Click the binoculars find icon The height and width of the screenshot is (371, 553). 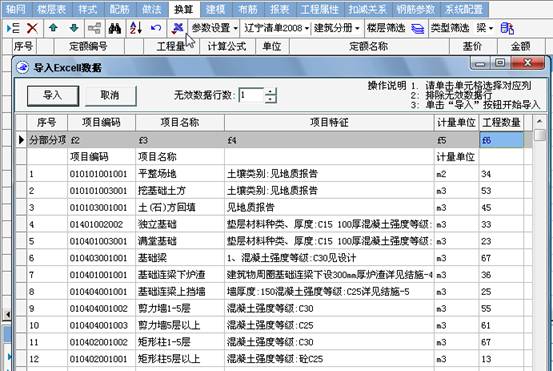click(x=115, y=28)
